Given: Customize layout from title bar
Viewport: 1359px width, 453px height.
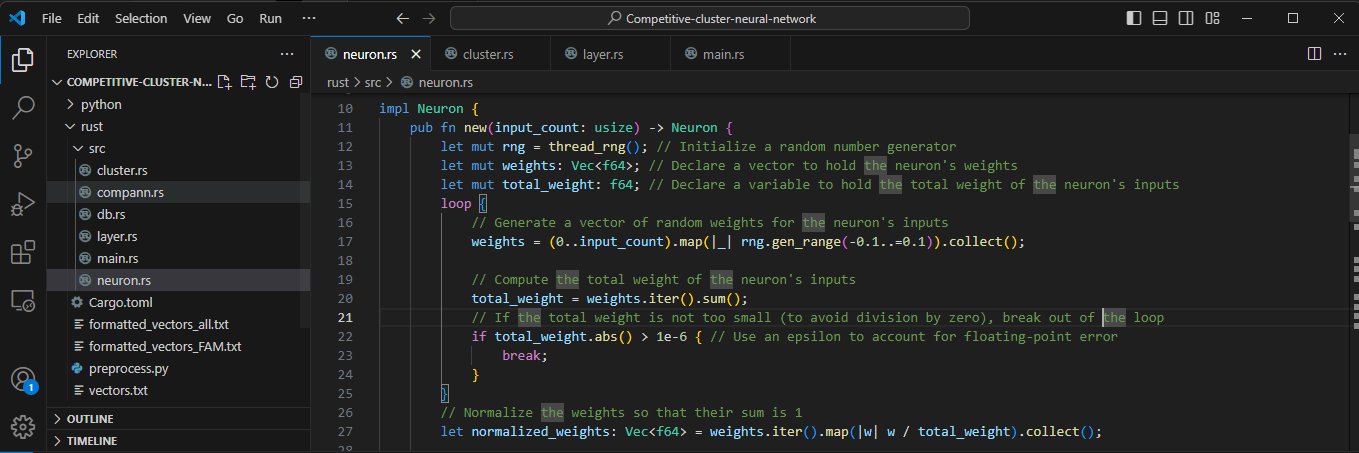Looking at the screenshot, I should point(1211,18).
